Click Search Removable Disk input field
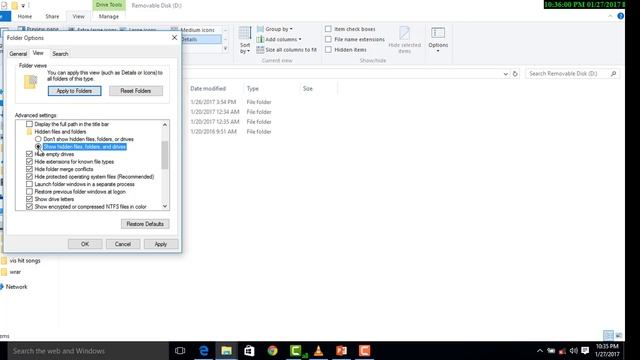640x360 pixels. [x=567, y=73]
